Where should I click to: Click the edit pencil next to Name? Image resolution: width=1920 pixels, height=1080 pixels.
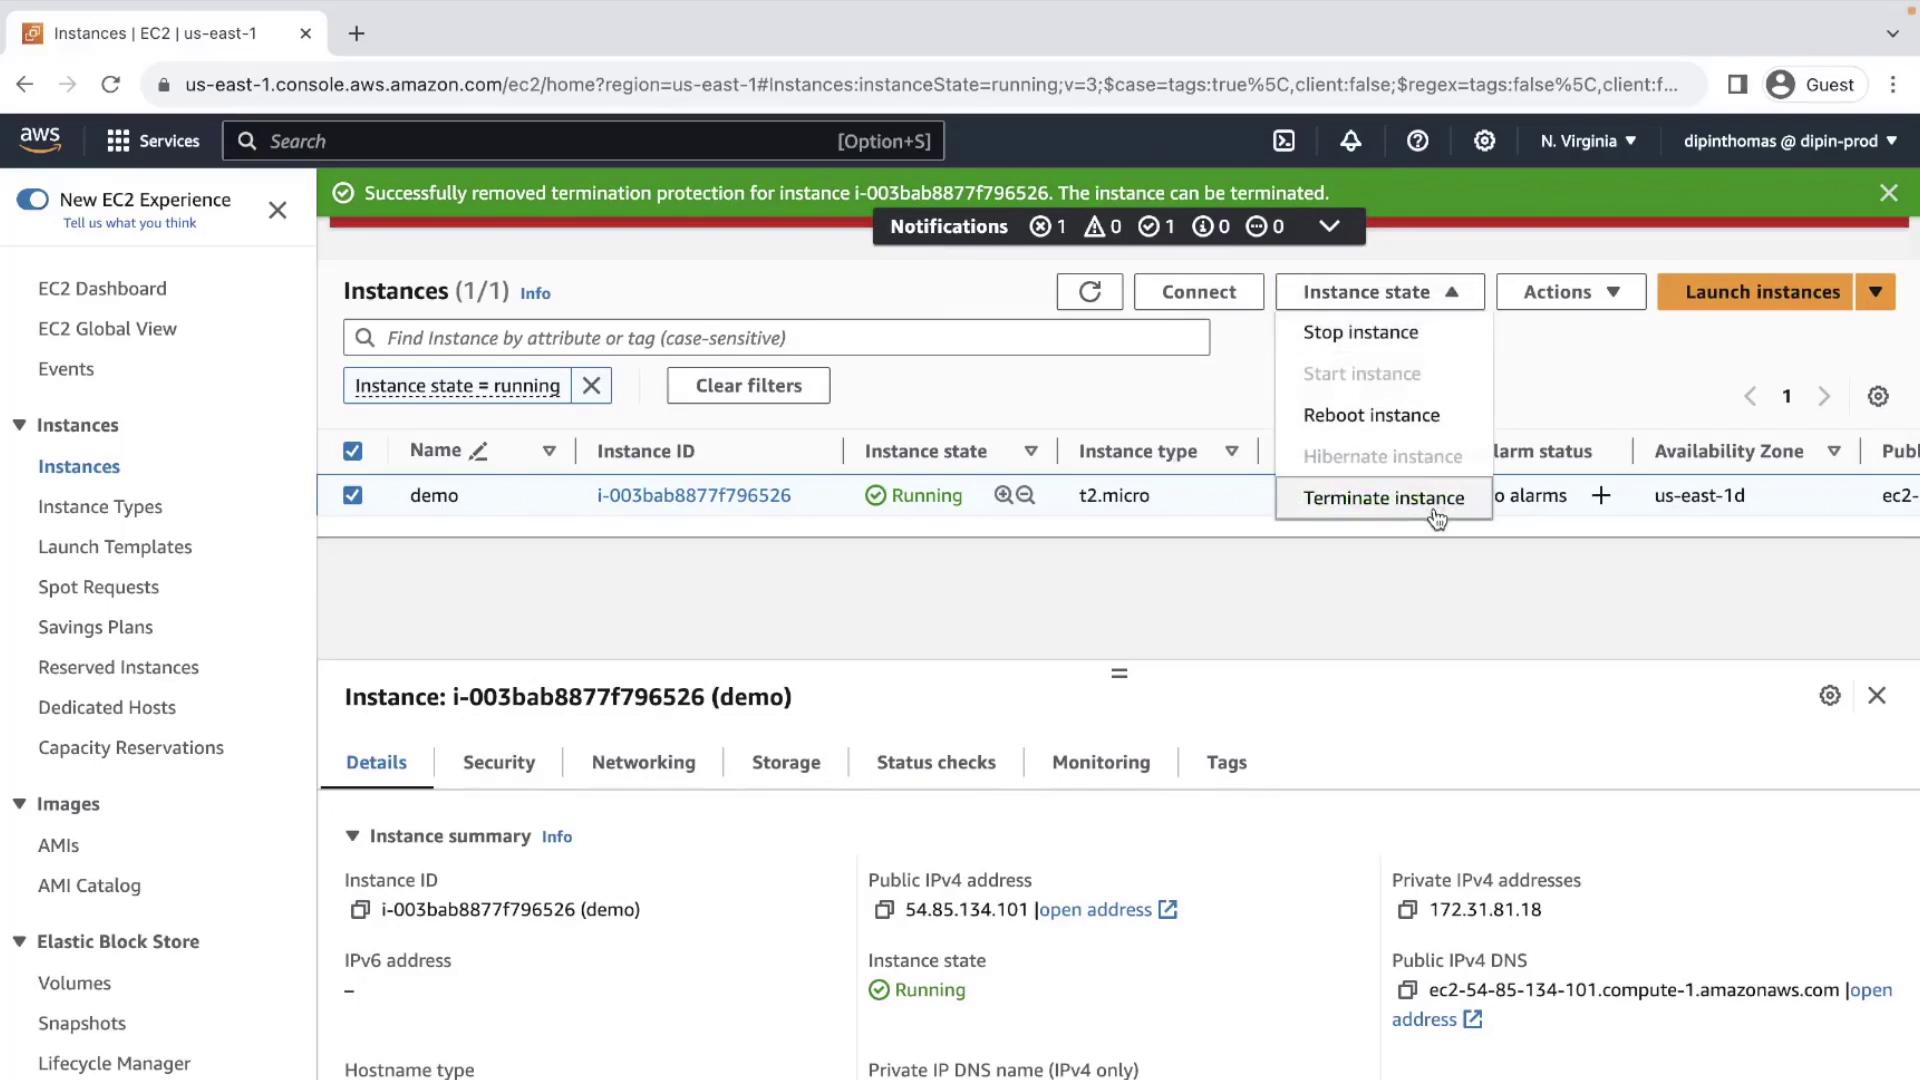coord(479,452)
